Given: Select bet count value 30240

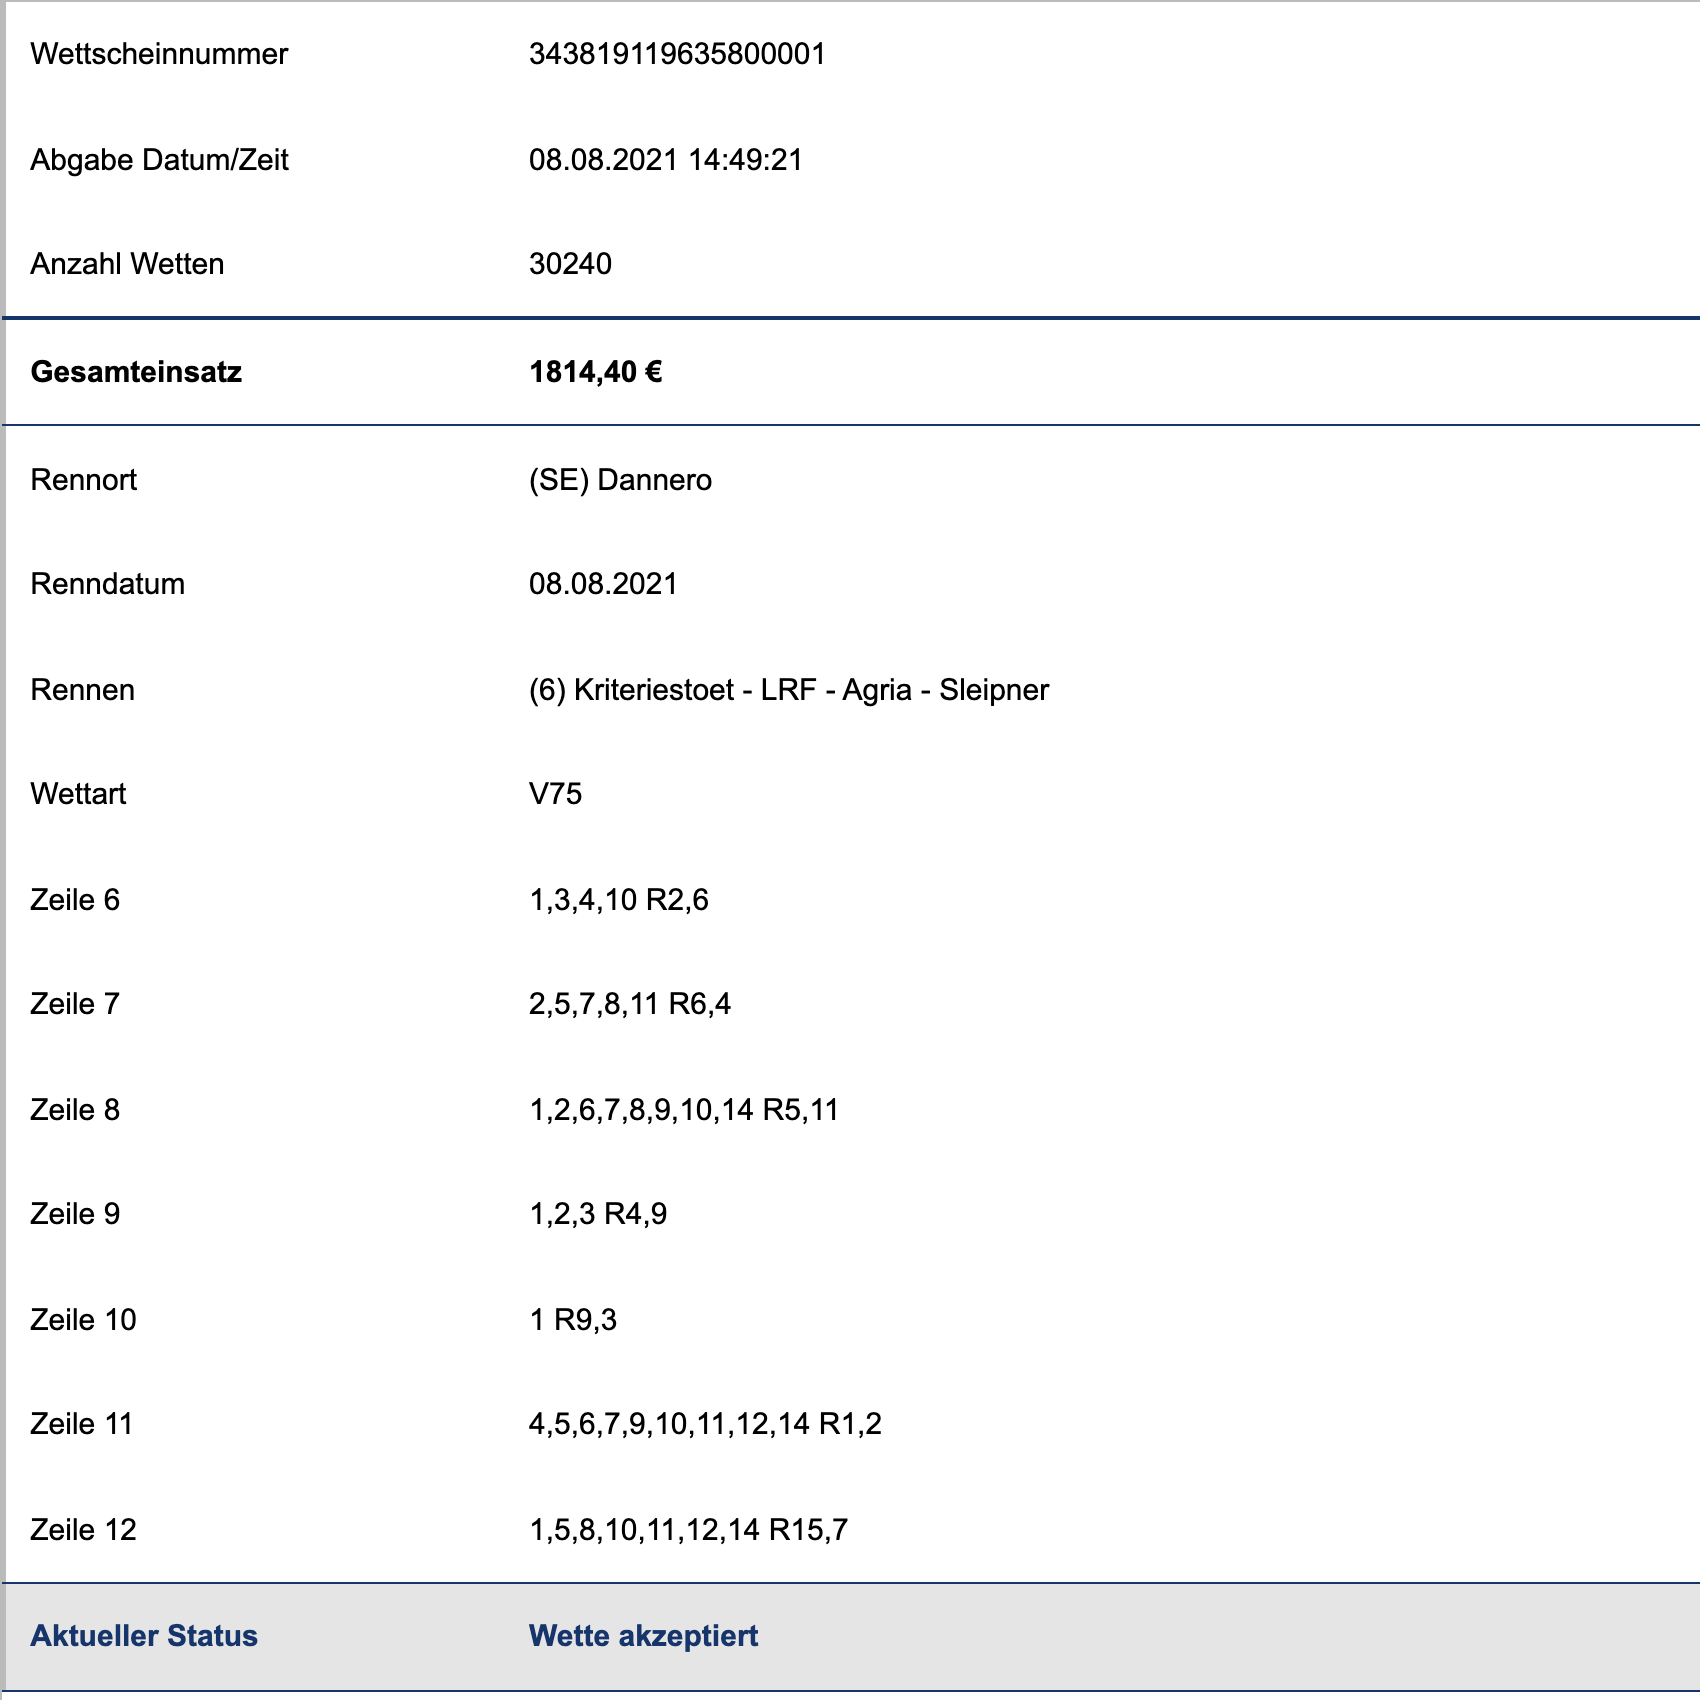Looking at the screenshot, I should click(x=570, y=264).
